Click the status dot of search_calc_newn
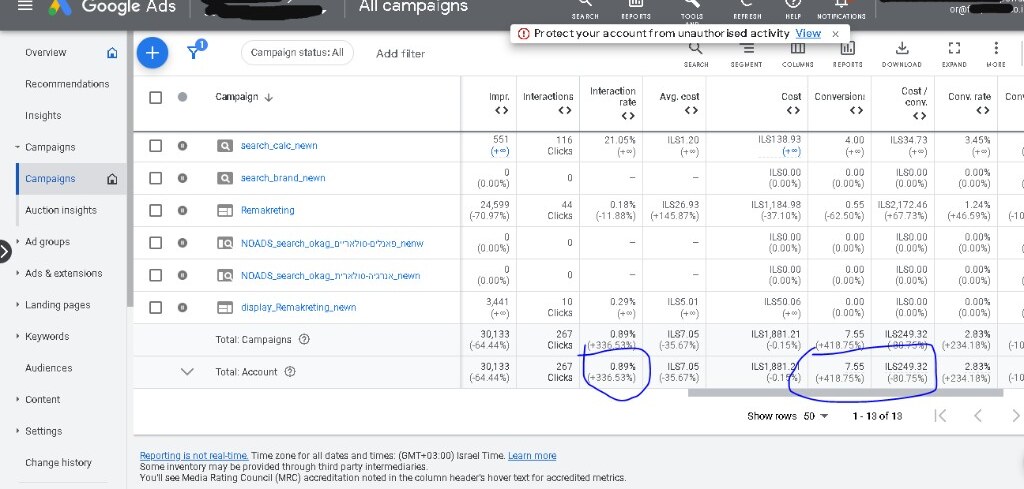The height and width of the screenshot is (489, 1024). coord(182,146)
